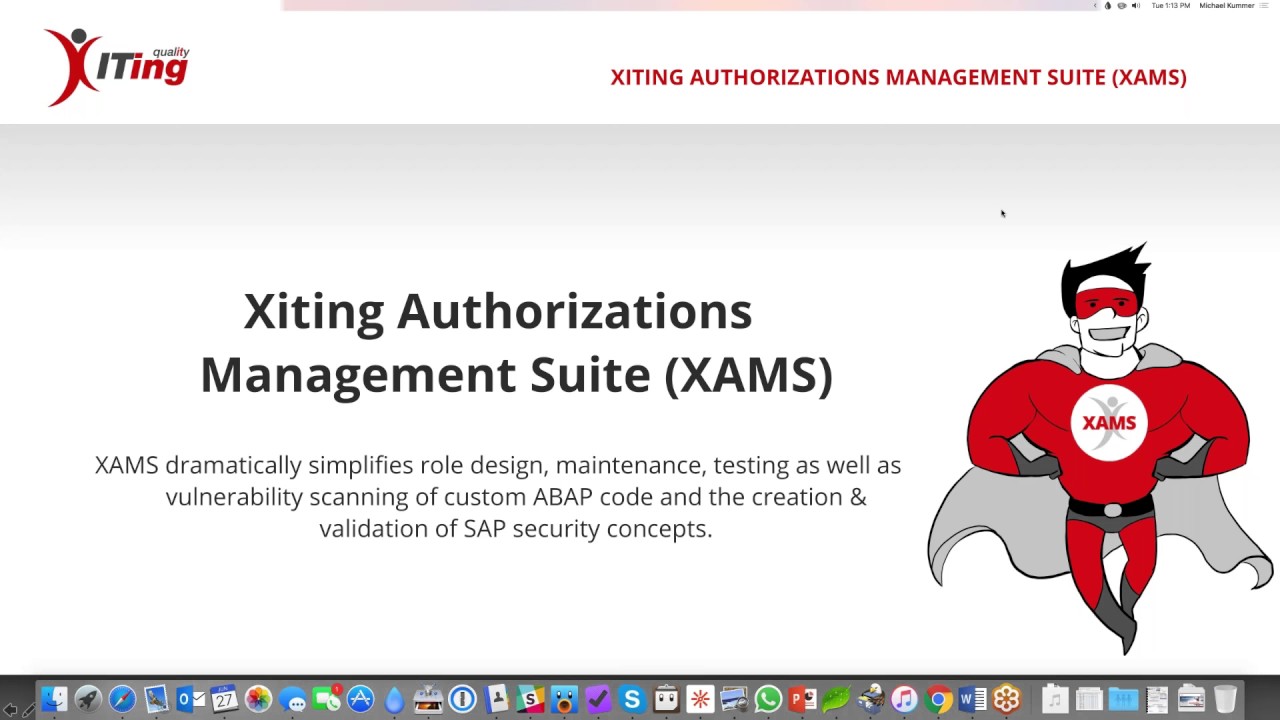Screen dimensions: 1280x720
Task: Open the Photos app in dock
Action: click(x=258, y=699)
